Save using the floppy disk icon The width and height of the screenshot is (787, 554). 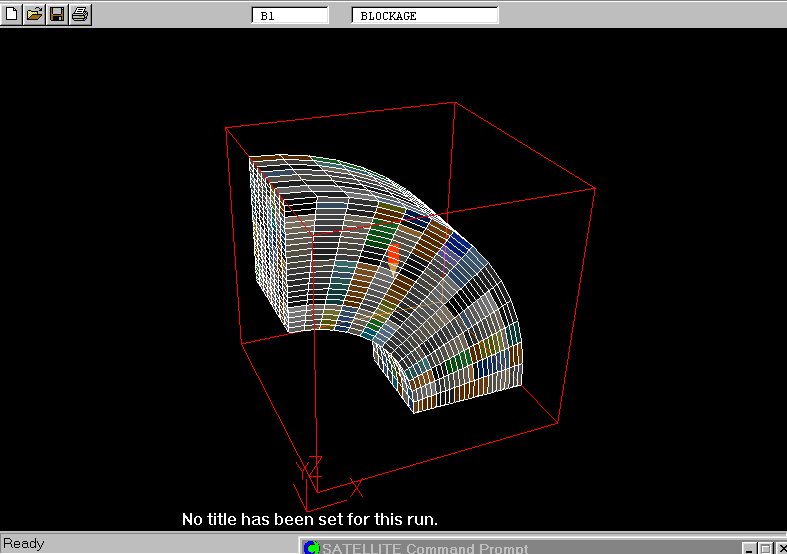(x=57, y=14)
